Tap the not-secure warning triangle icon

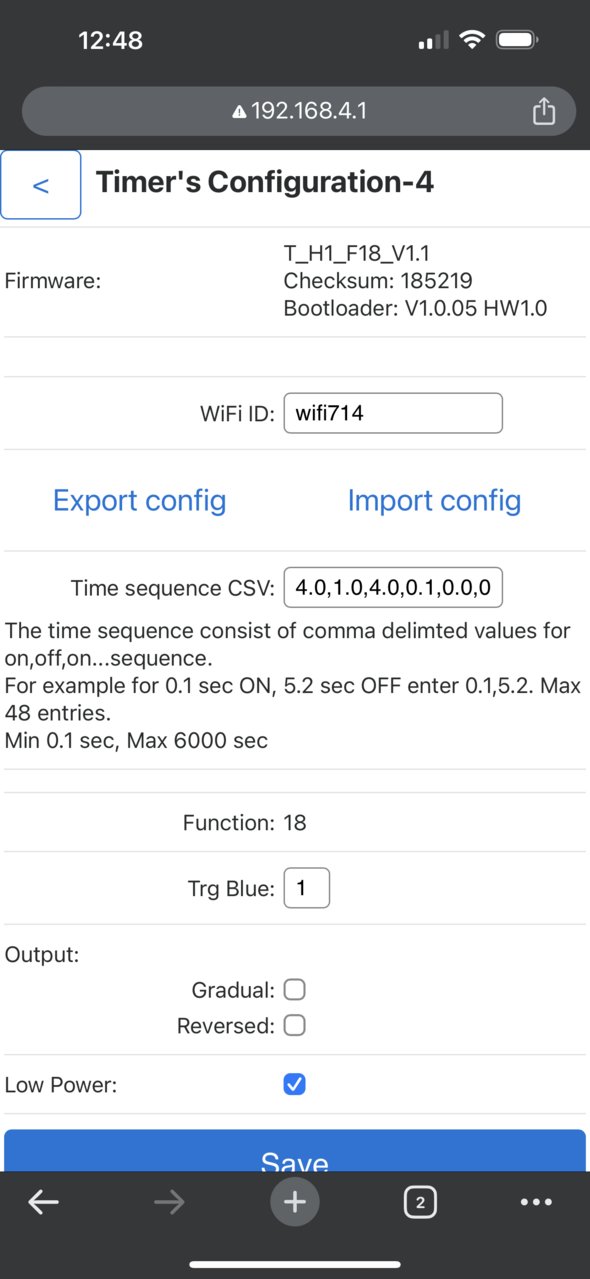click(x=239, y=112)
